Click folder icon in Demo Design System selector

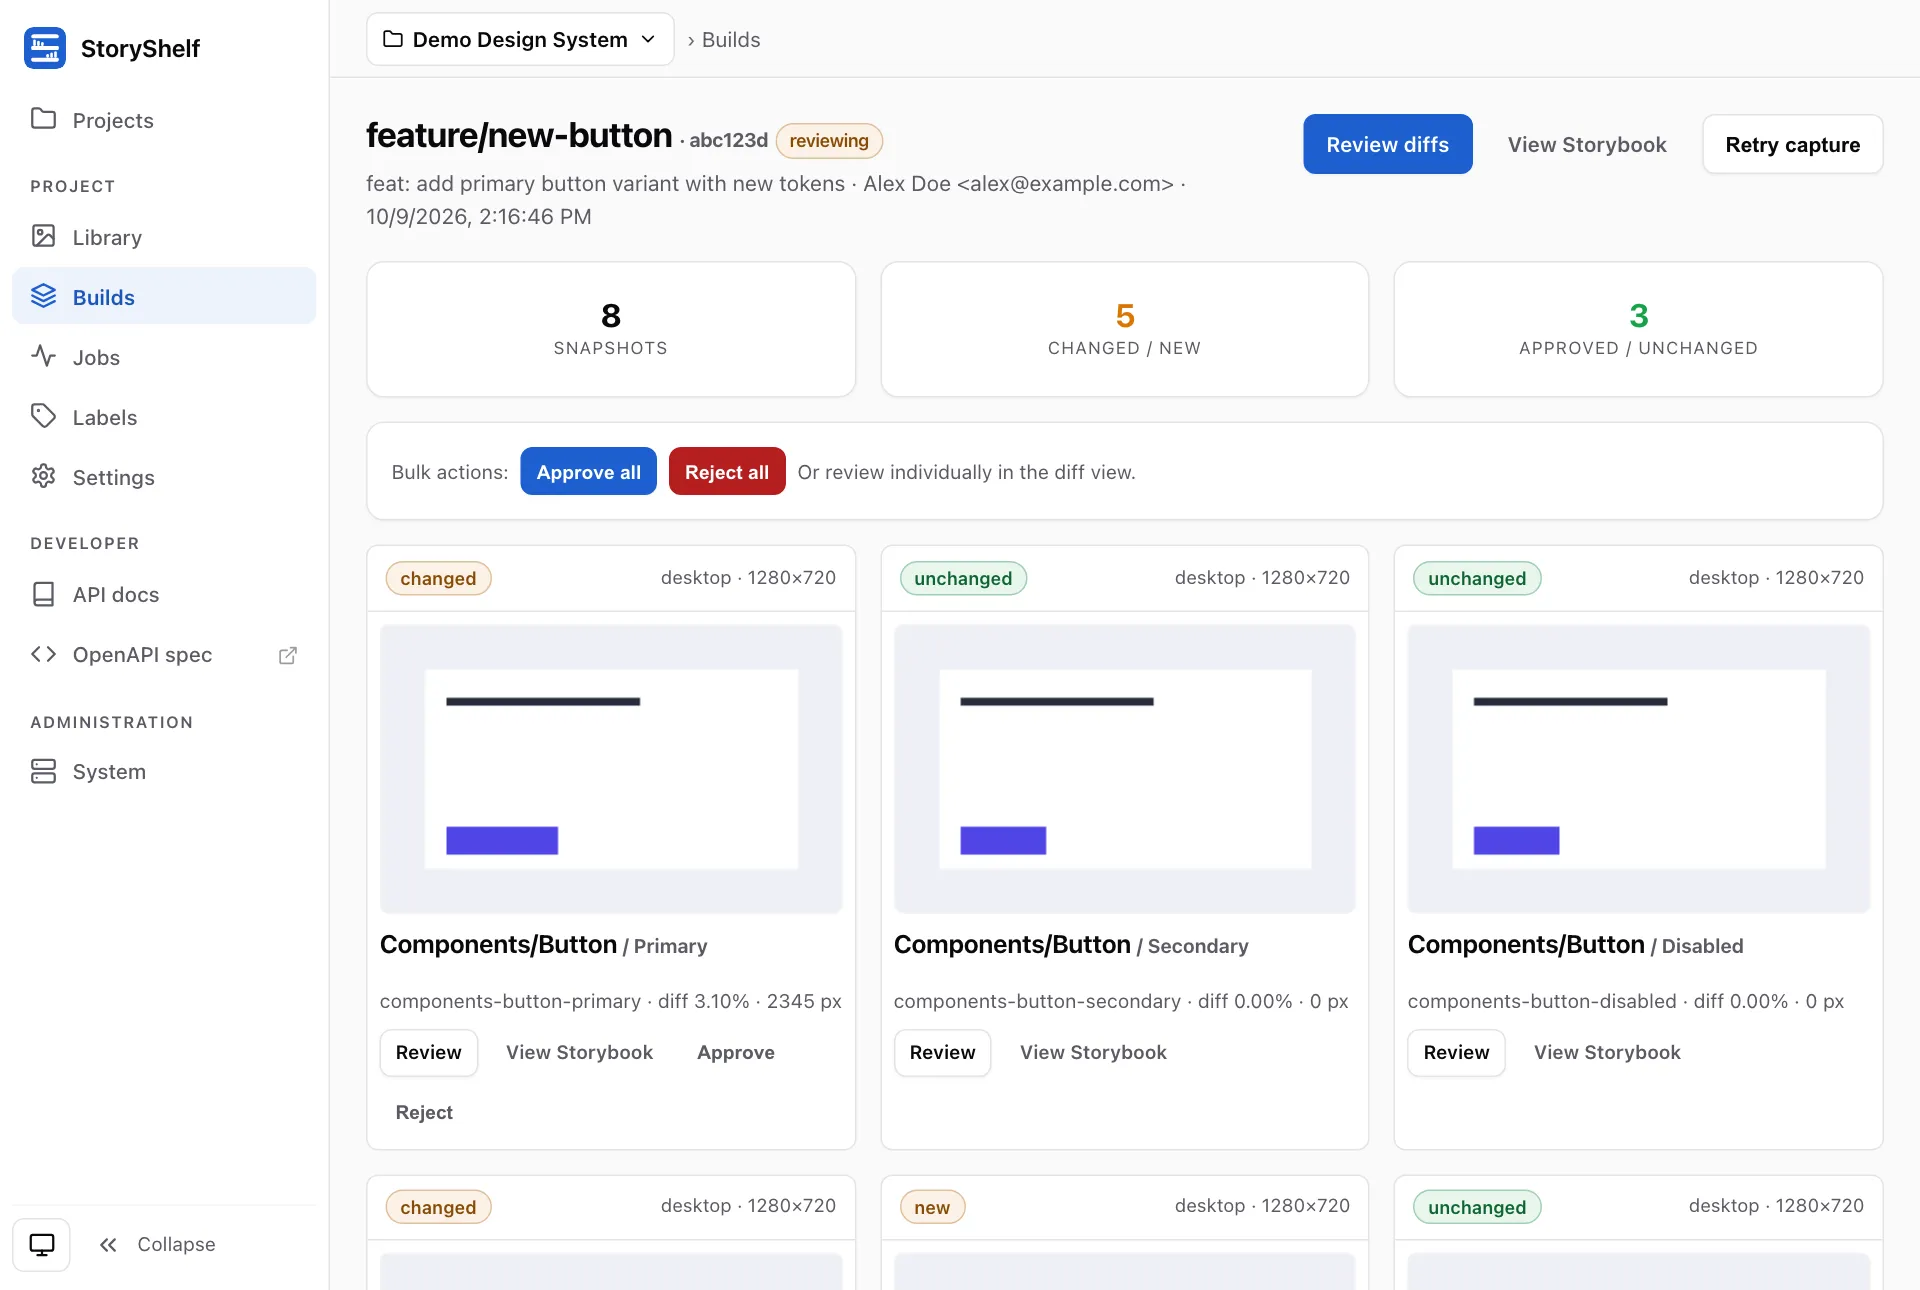393,39
